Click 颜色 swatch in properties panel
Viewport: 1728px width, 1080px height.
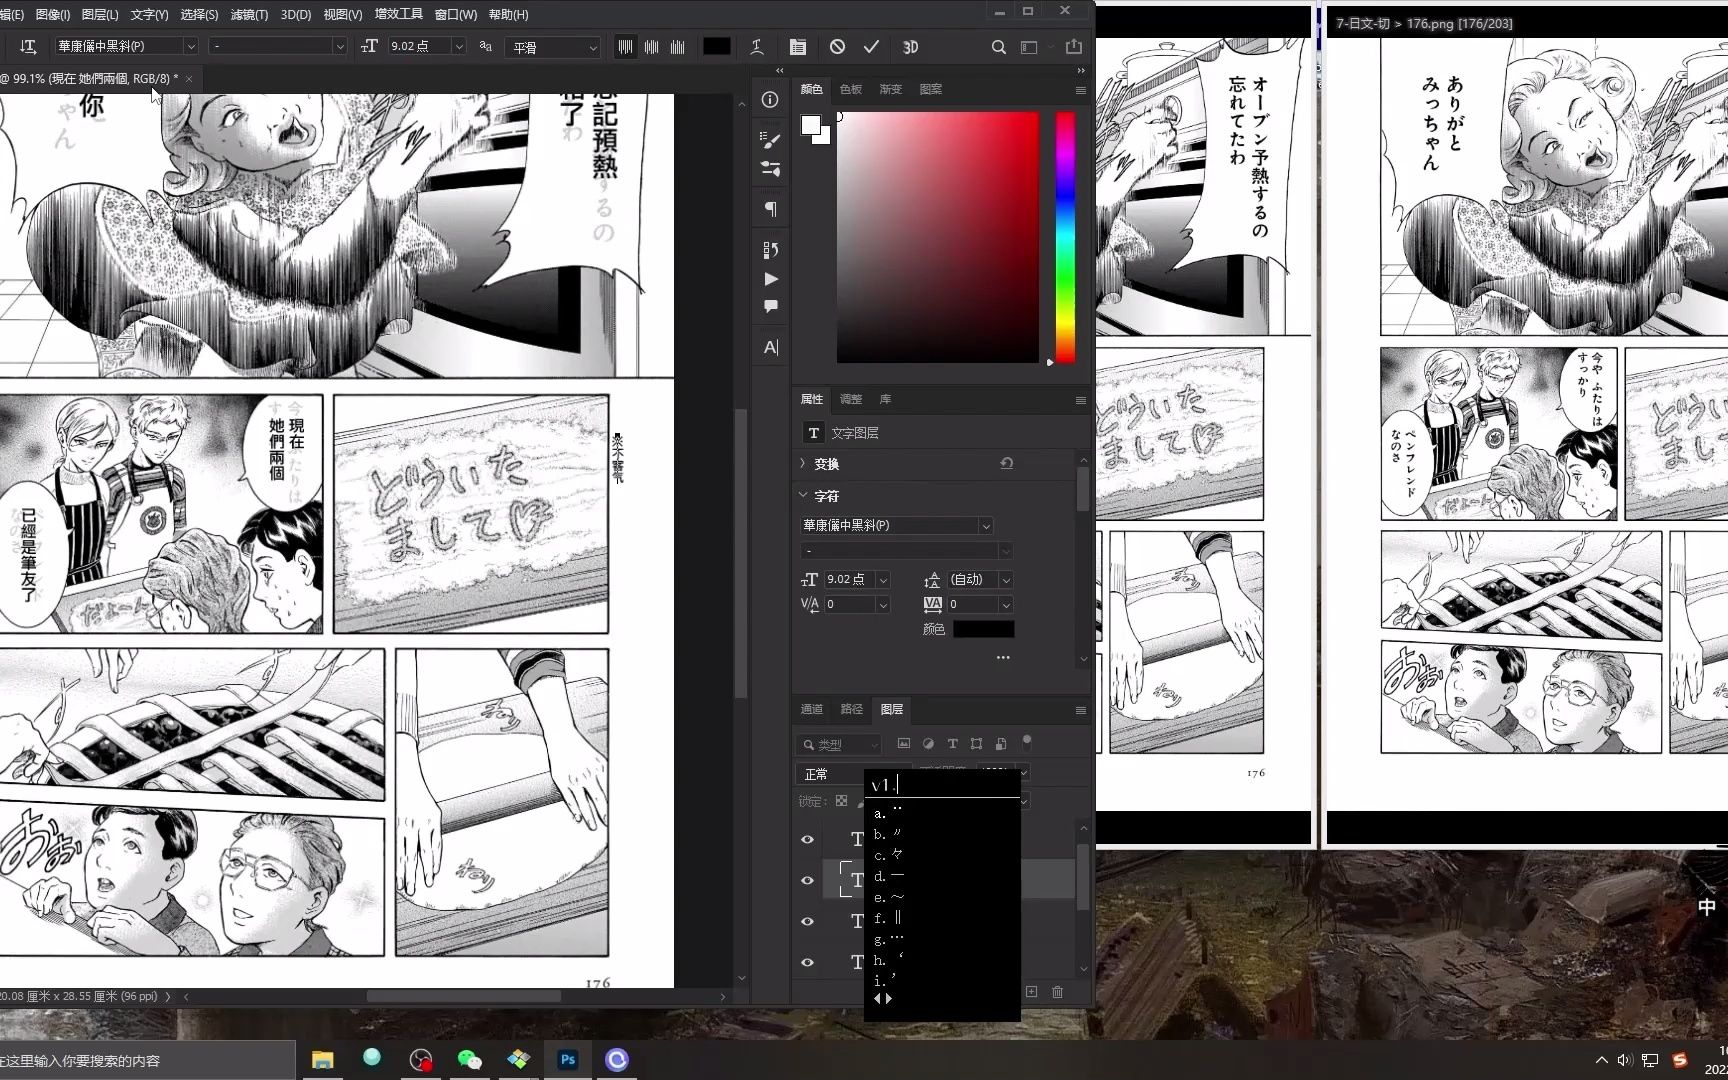(984, 629)
